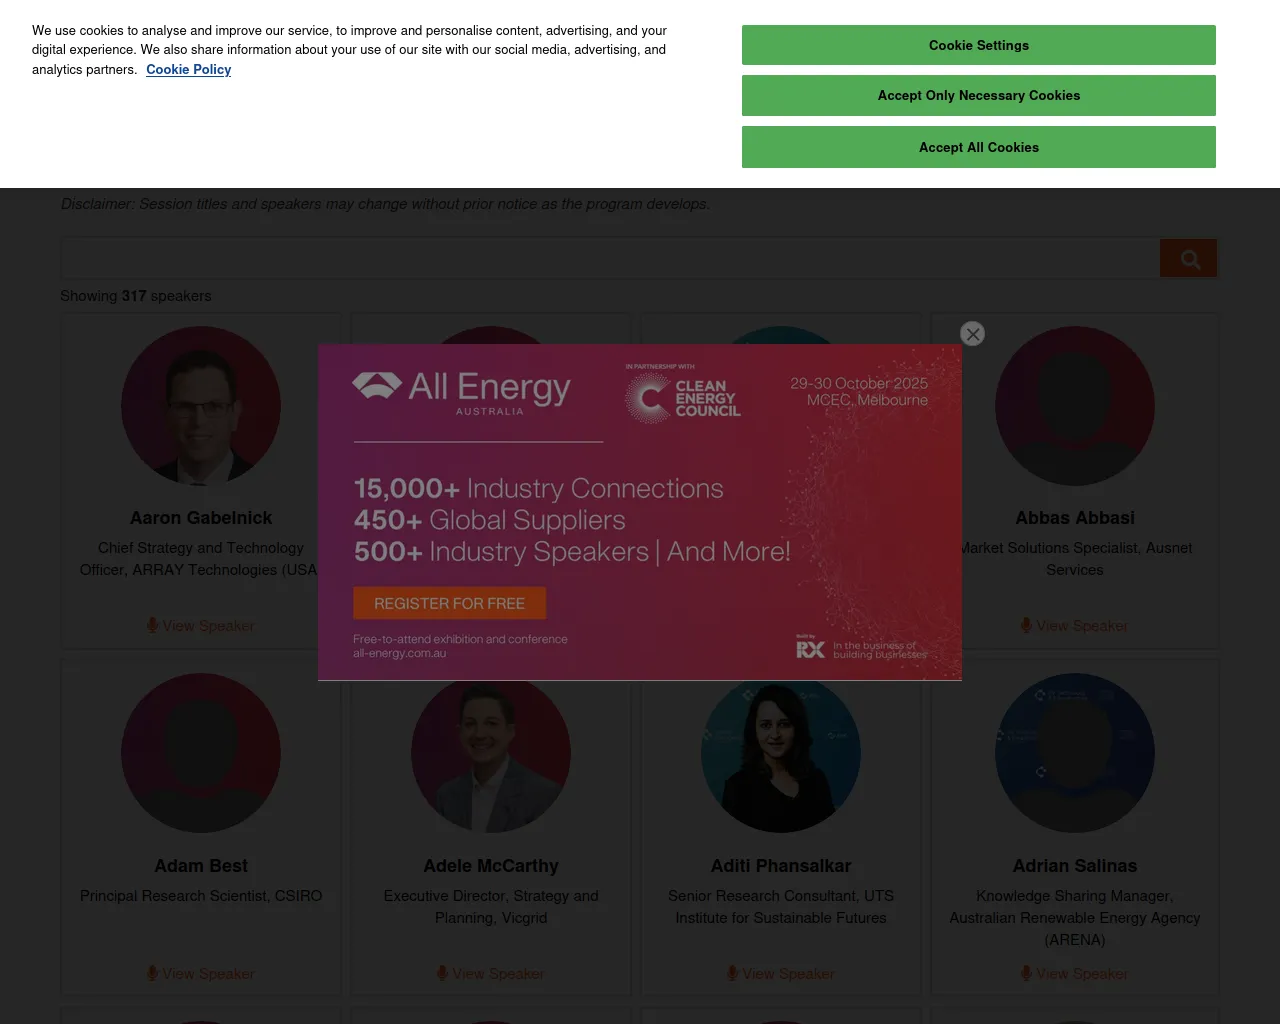Click the name Aaron Gabelnick

coord(201,518)
